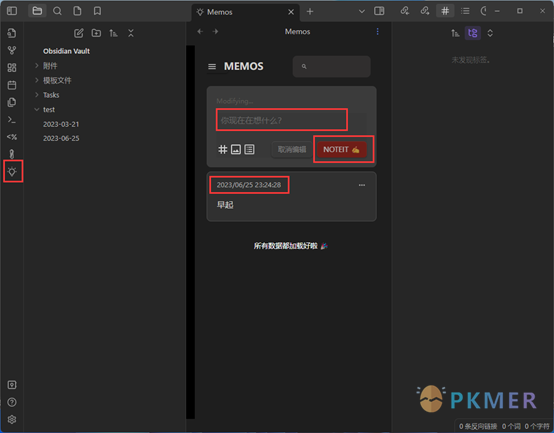The image size is (554, 433).
Task: Click the 取消编辑 cancel edit button
Action: coord(292,149)
